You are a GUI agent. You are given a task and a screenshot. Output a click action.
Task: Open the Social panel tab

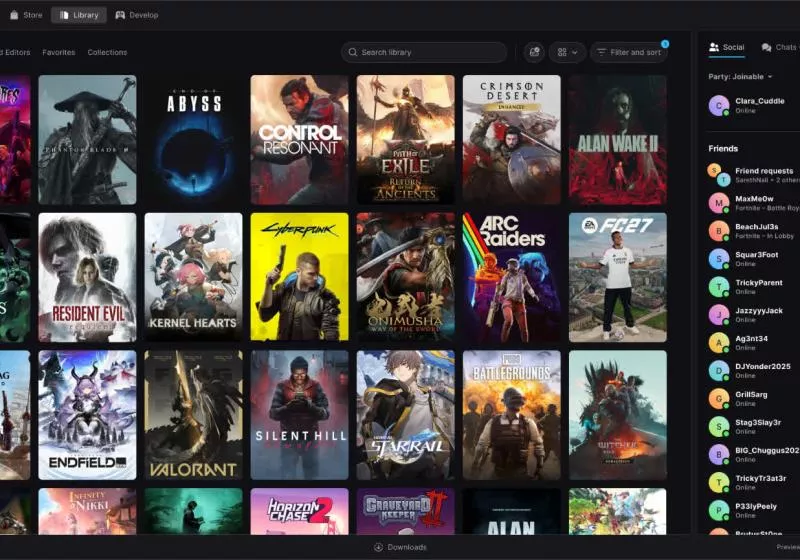727,47
